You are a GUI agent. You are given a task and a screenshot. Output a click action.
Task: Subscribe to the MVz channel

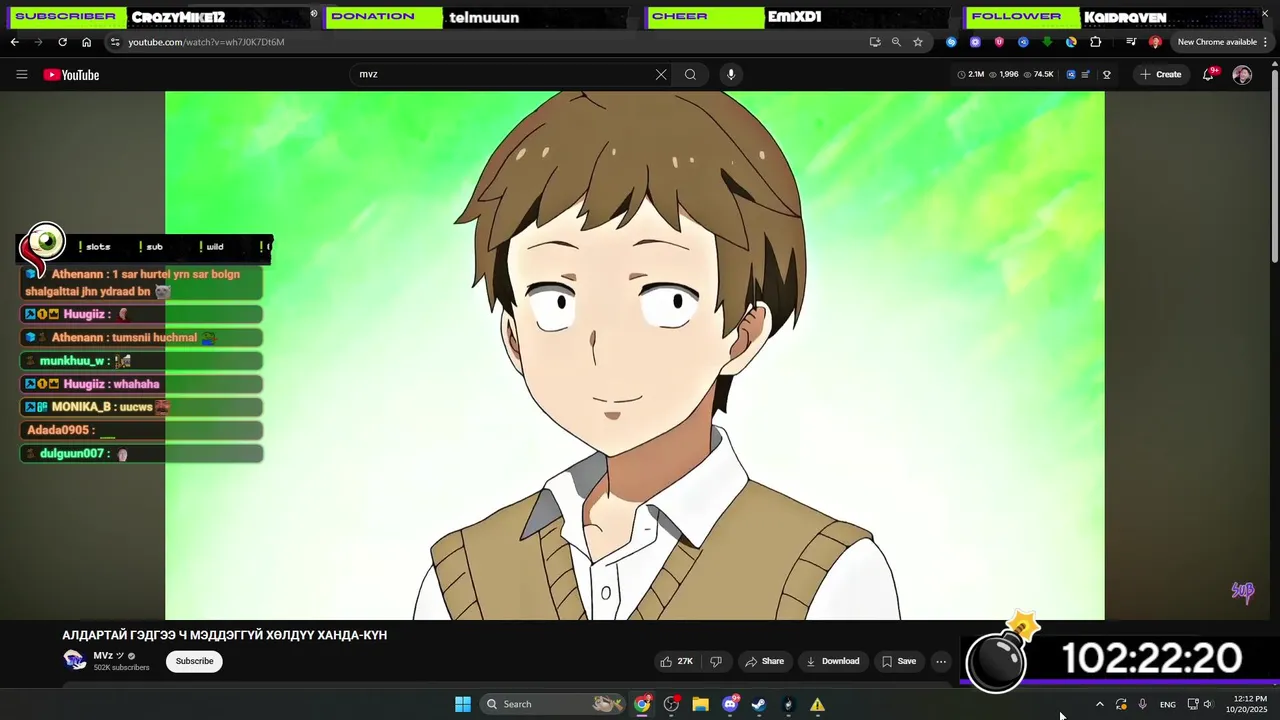point(194,661)
